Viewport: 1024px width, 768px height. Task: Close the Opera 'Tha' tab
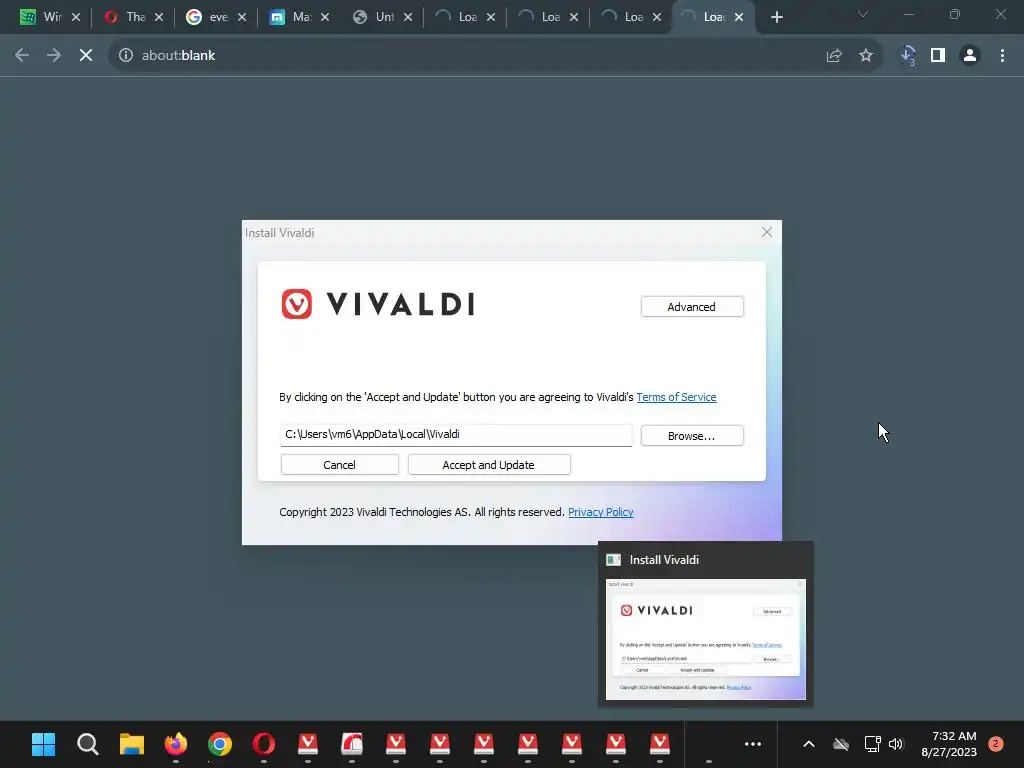click(159, 17)
